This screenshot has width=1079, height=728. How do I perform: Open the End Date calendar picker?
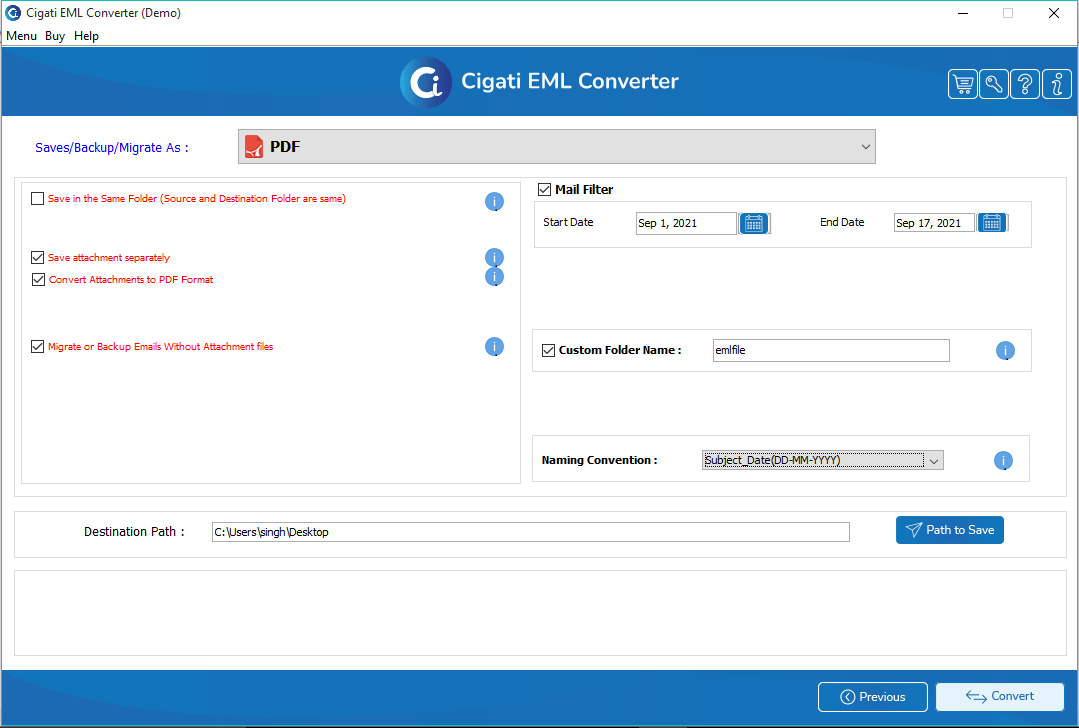[992, 223]
